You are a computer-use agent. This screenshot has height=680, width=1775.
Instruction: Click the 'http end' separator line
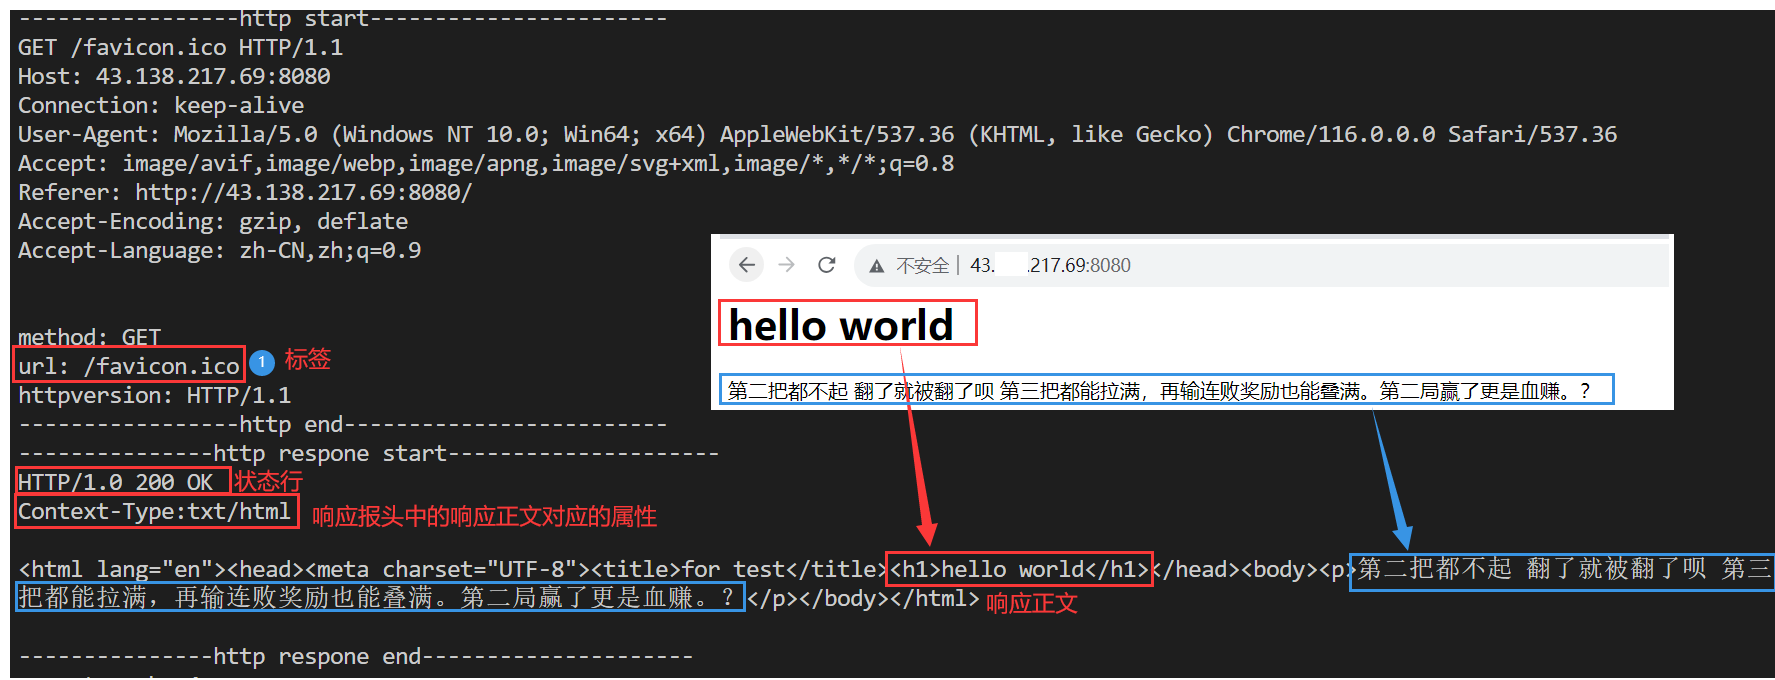(341, 424)
